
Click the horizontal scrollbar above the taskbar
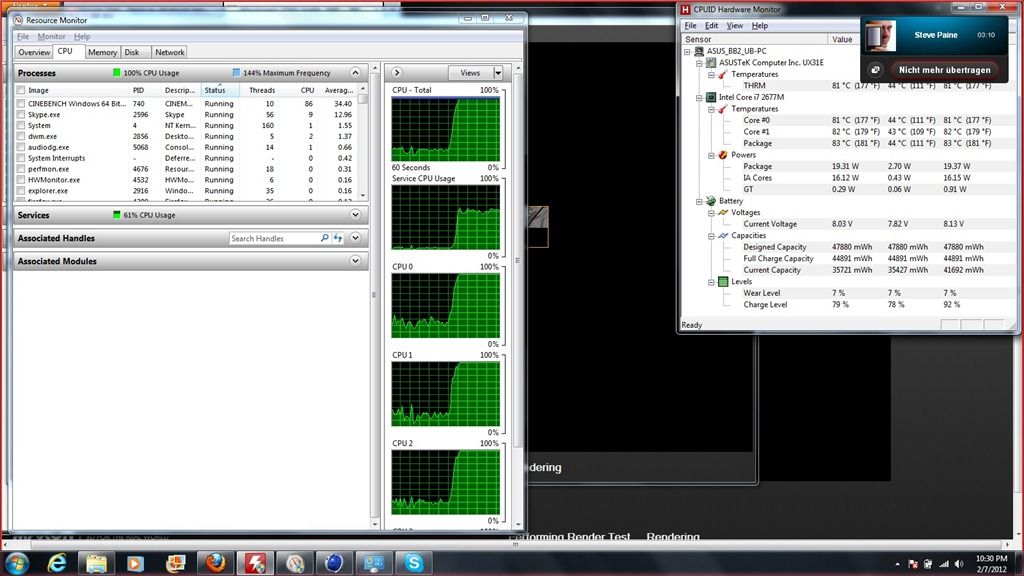(515, 544)
